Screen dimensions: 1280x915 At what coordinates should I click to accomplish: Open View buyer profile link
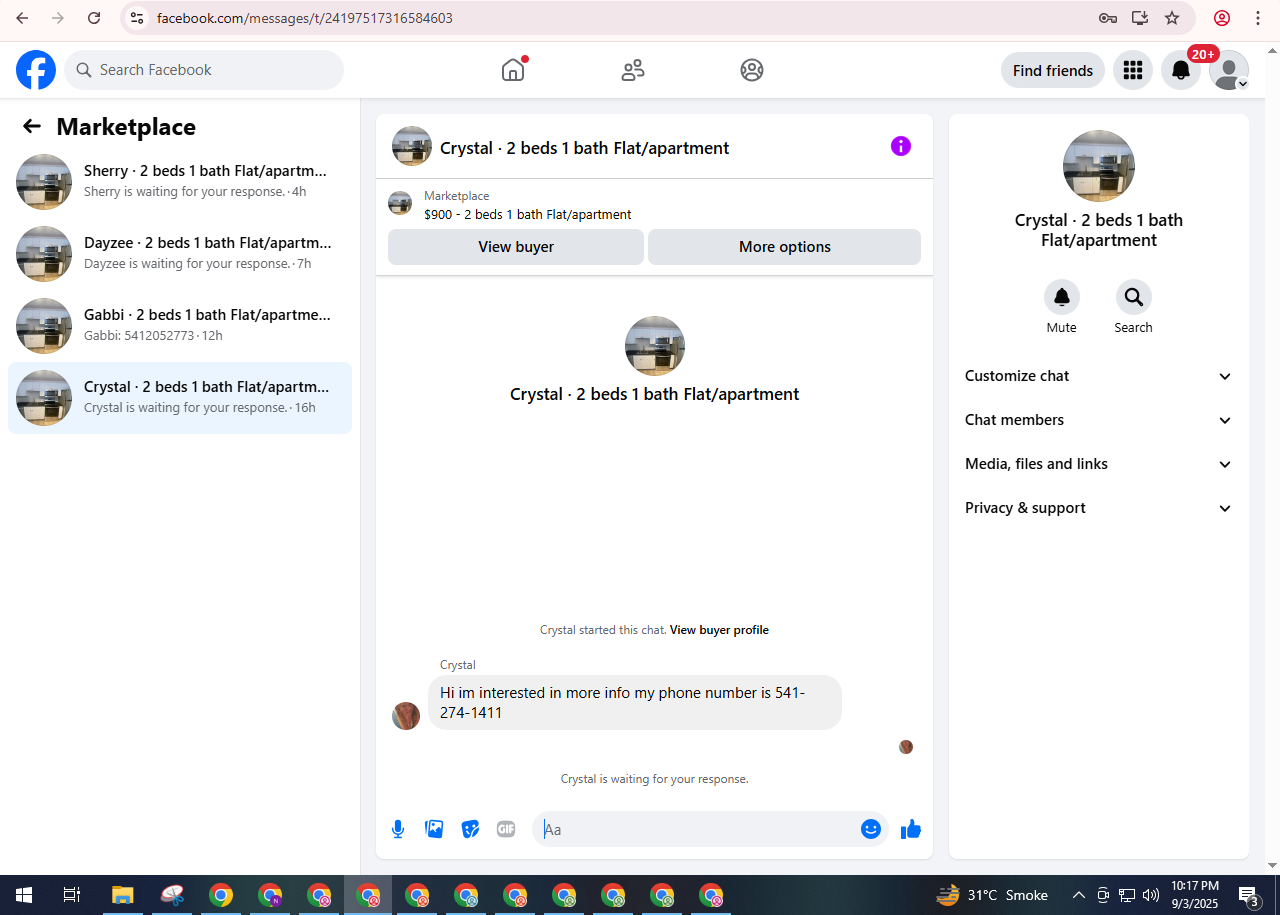pos(719,630)
